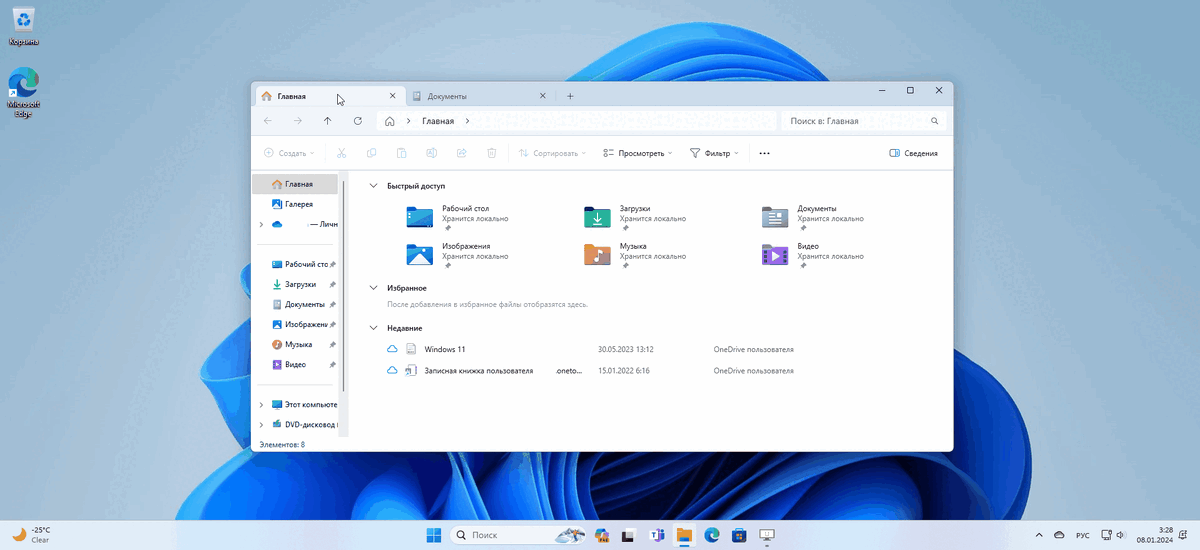1200x550 pixels.
Task: Click the OneDrive cloud tray icon
Action: [x=1060, y=535]
